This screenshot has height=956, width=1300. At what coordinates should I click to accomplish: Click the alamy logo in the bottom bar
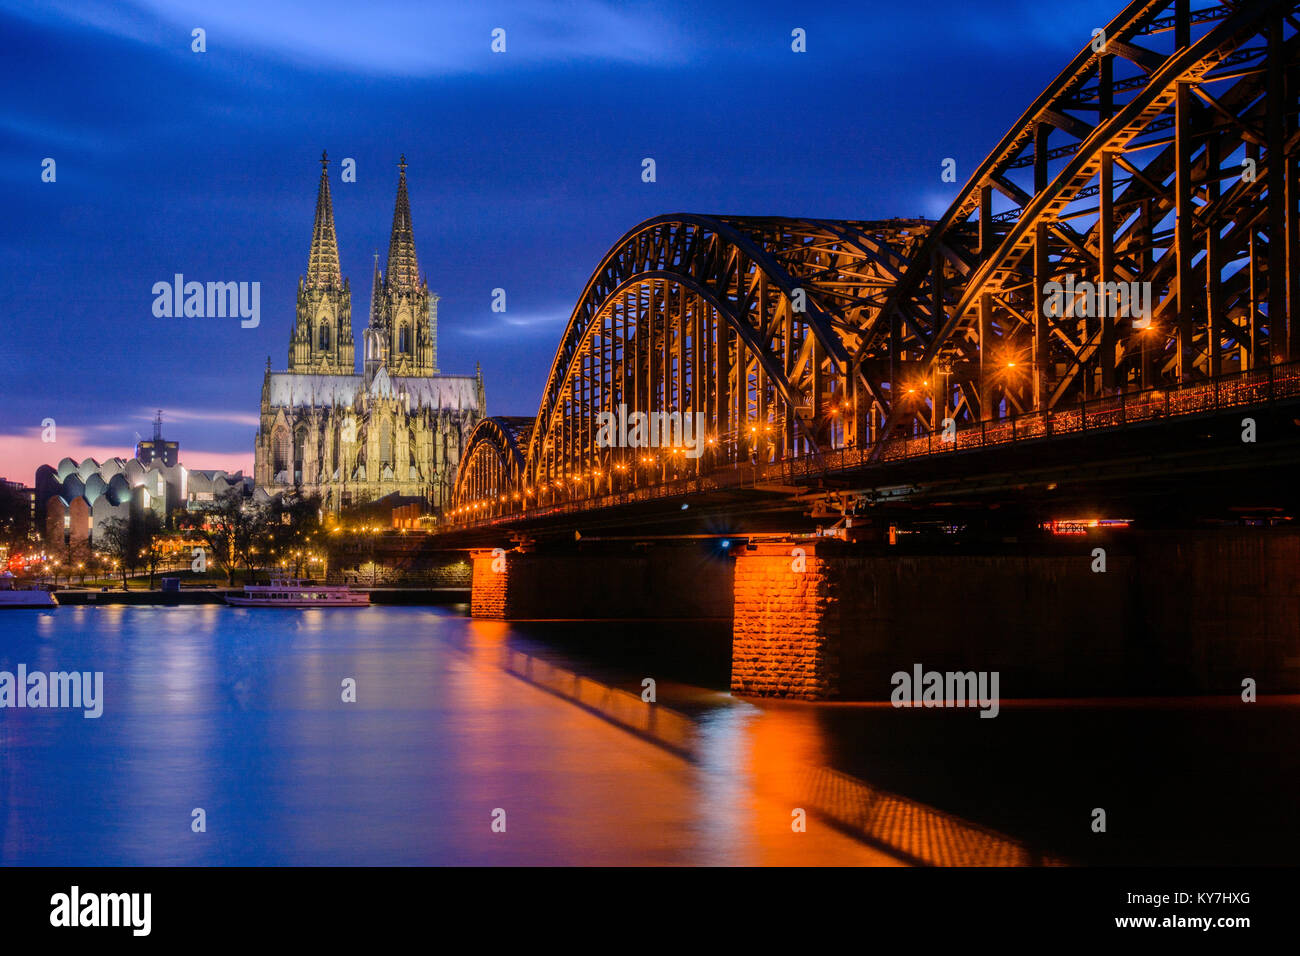(x=101, y=911)
